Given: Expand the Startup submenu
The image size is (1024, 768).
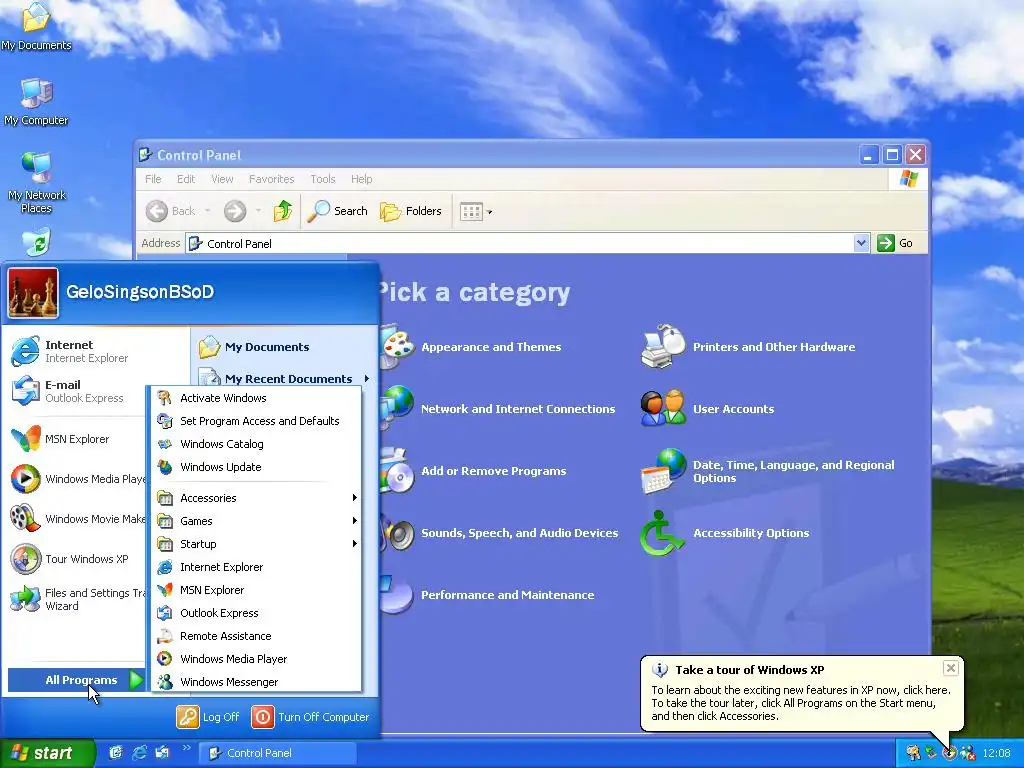Looking at the screenshot, I should click(256, 544).
